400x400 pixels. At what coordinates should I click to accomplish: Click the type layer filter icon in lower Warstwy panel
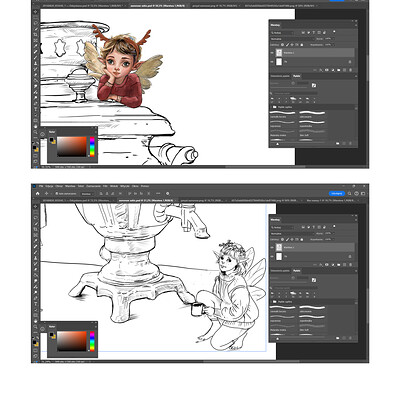coord(314,227)
